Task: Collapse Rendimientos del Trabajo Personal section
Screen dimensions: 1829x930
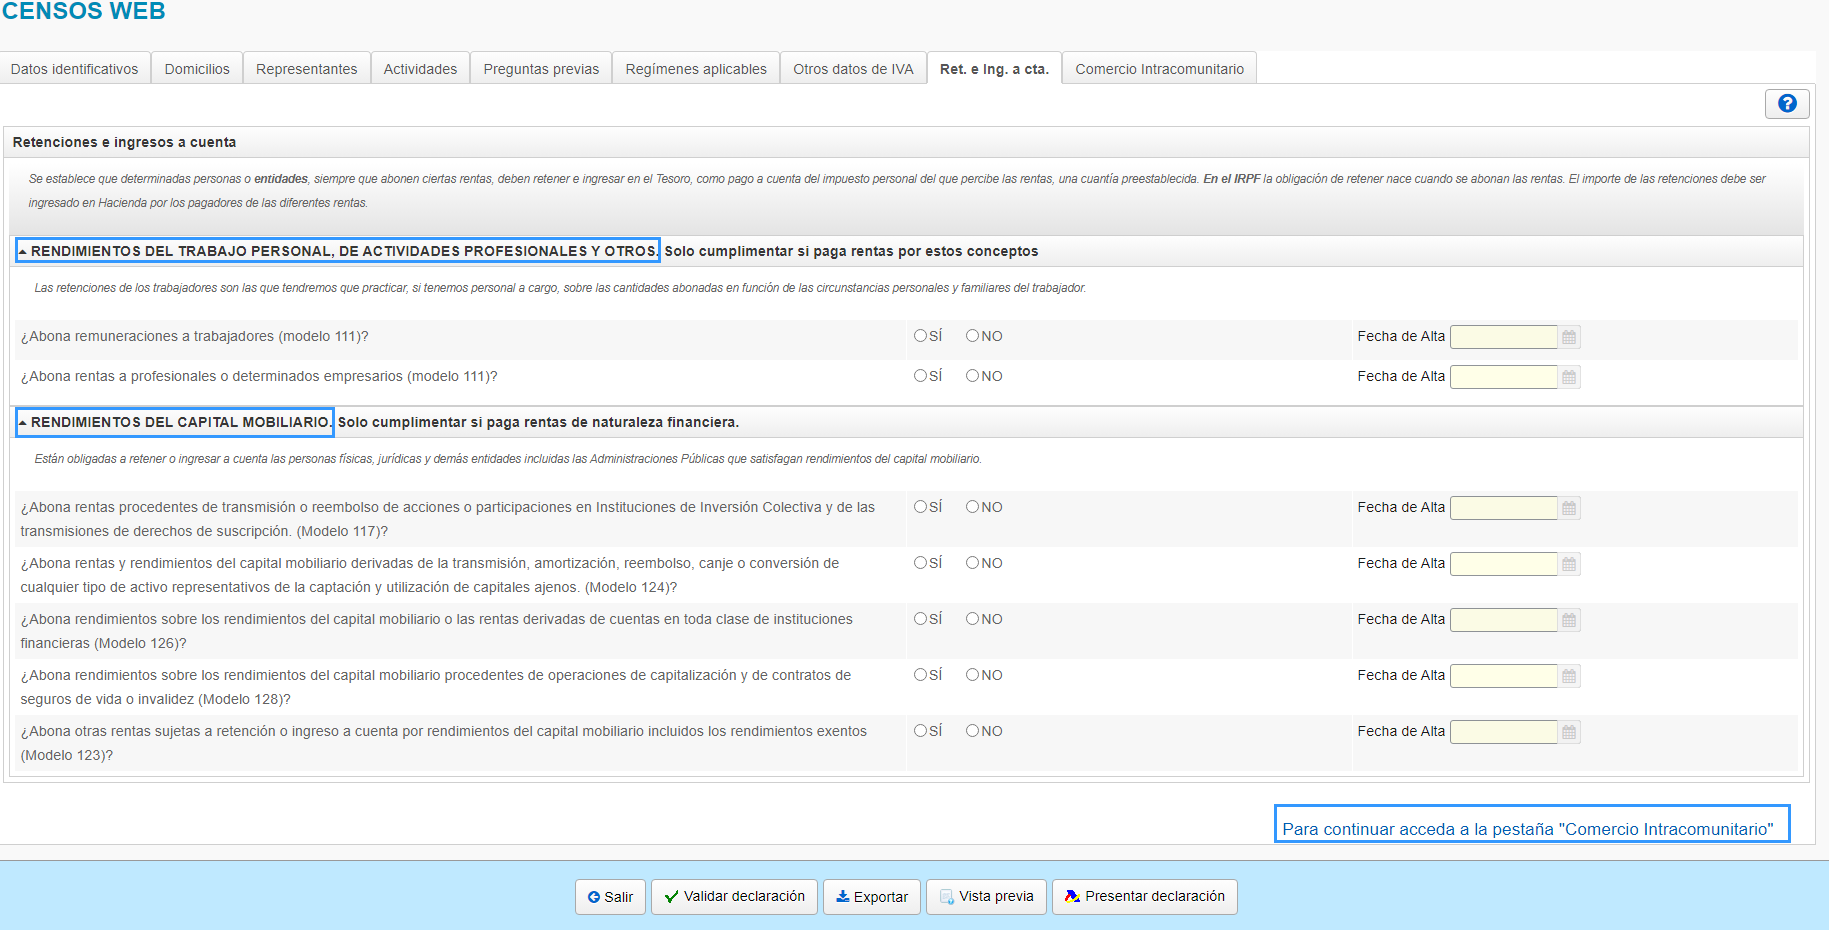Action: (24, 252)
